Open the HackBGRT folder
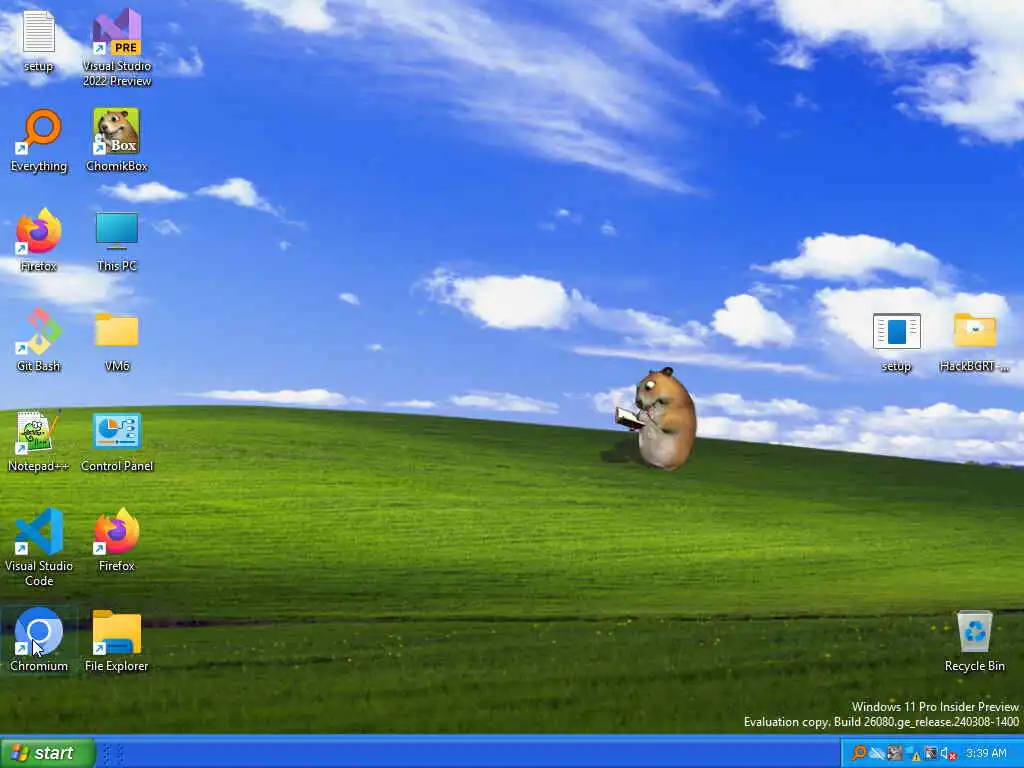This screenshot has height=768, width=1024. 974,340
